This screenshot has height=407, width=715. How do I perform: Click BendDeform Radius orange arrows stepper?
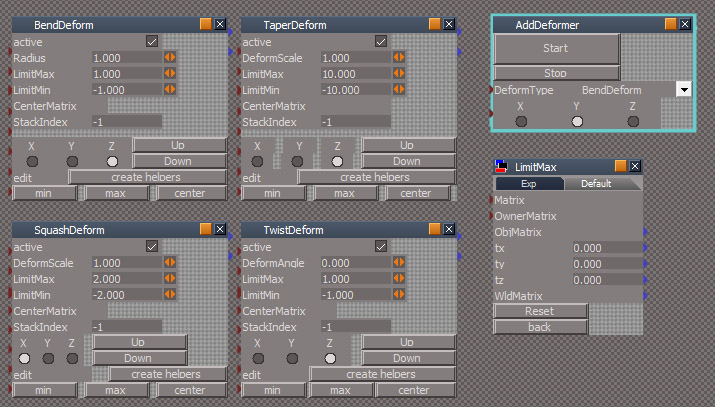point(170,57)
